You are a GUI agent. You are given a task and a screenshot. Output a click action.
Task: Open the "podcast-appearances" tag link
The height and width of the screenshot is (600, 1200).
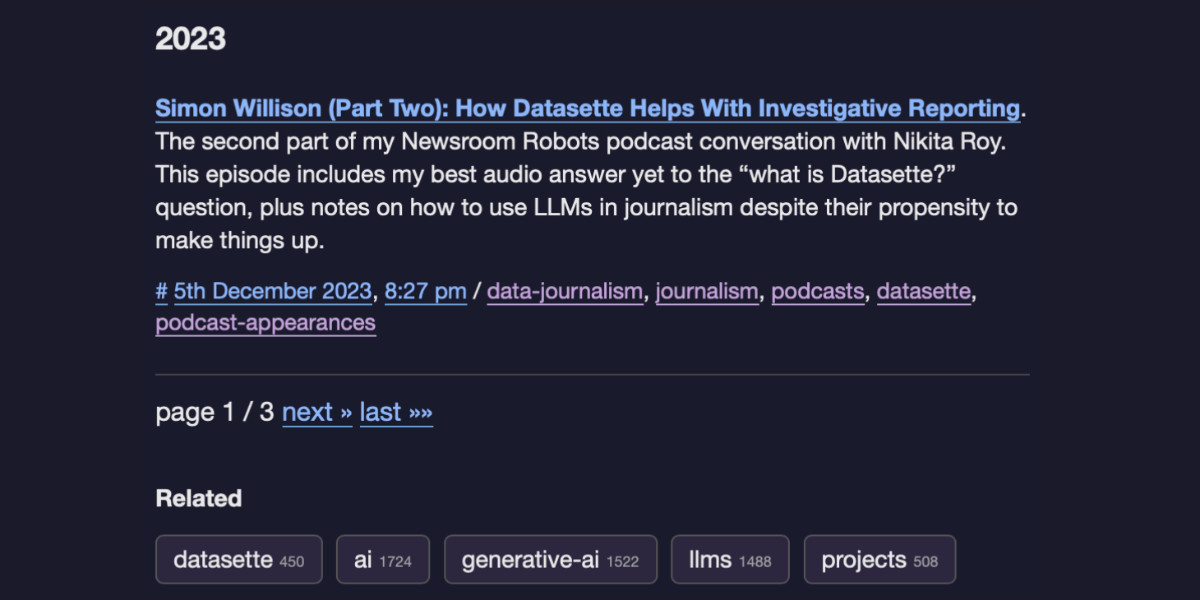[x=265, y=323]
